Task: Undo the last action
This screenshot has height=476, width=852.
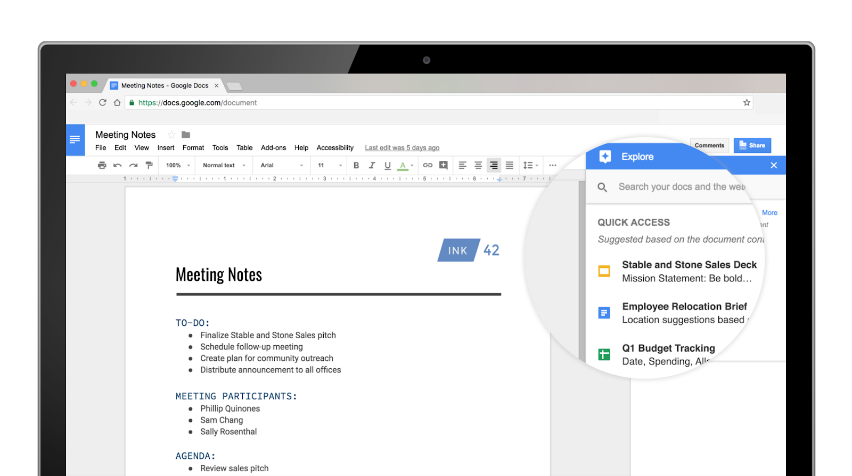Action: click(x=118, y=165)
